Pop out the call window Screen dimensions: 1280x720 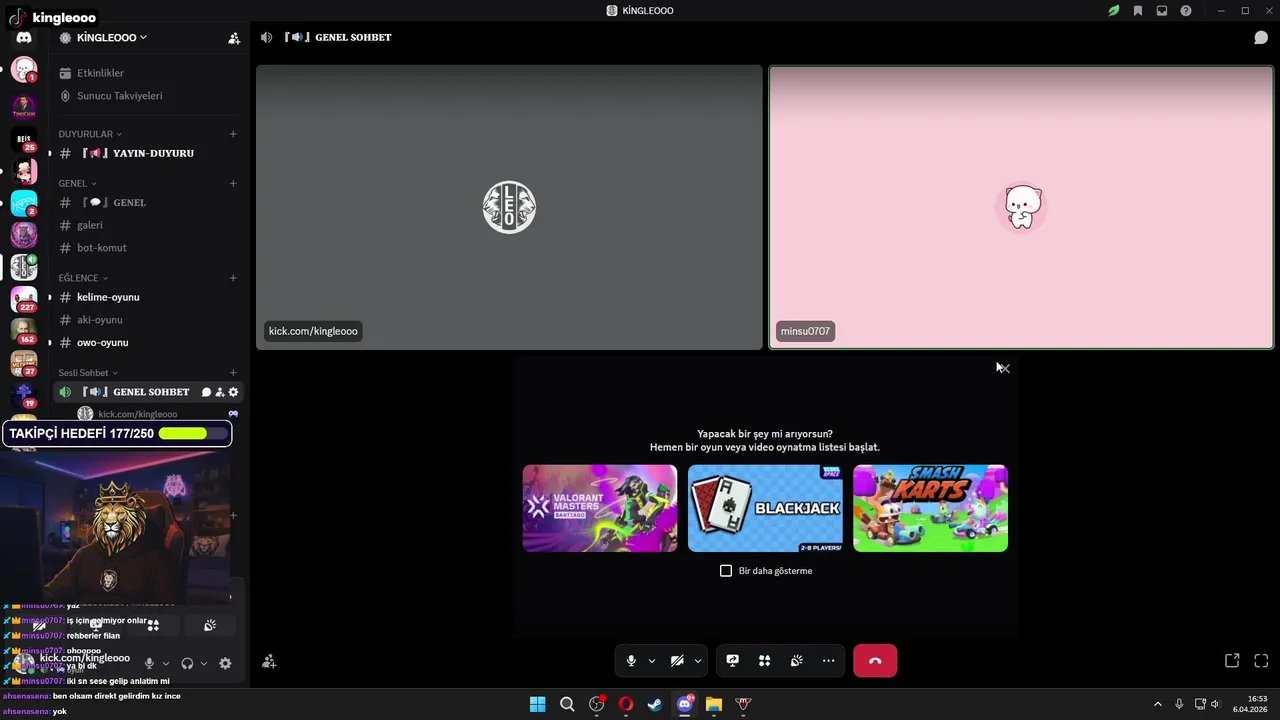coord(1232,661)
